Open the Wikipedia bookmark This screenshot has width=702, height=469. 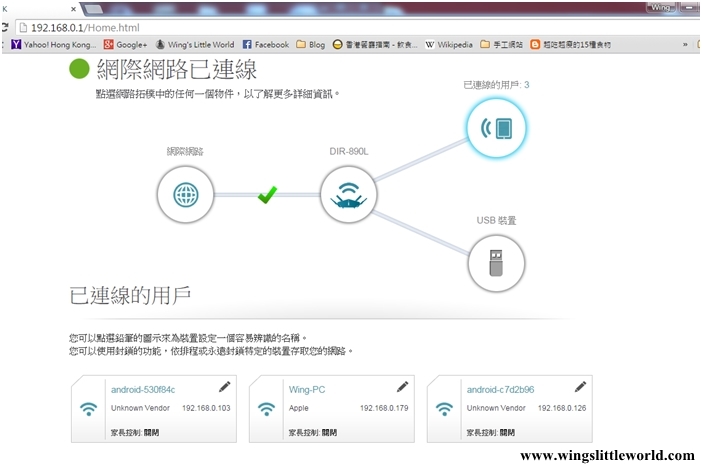[x=448, y=45]
